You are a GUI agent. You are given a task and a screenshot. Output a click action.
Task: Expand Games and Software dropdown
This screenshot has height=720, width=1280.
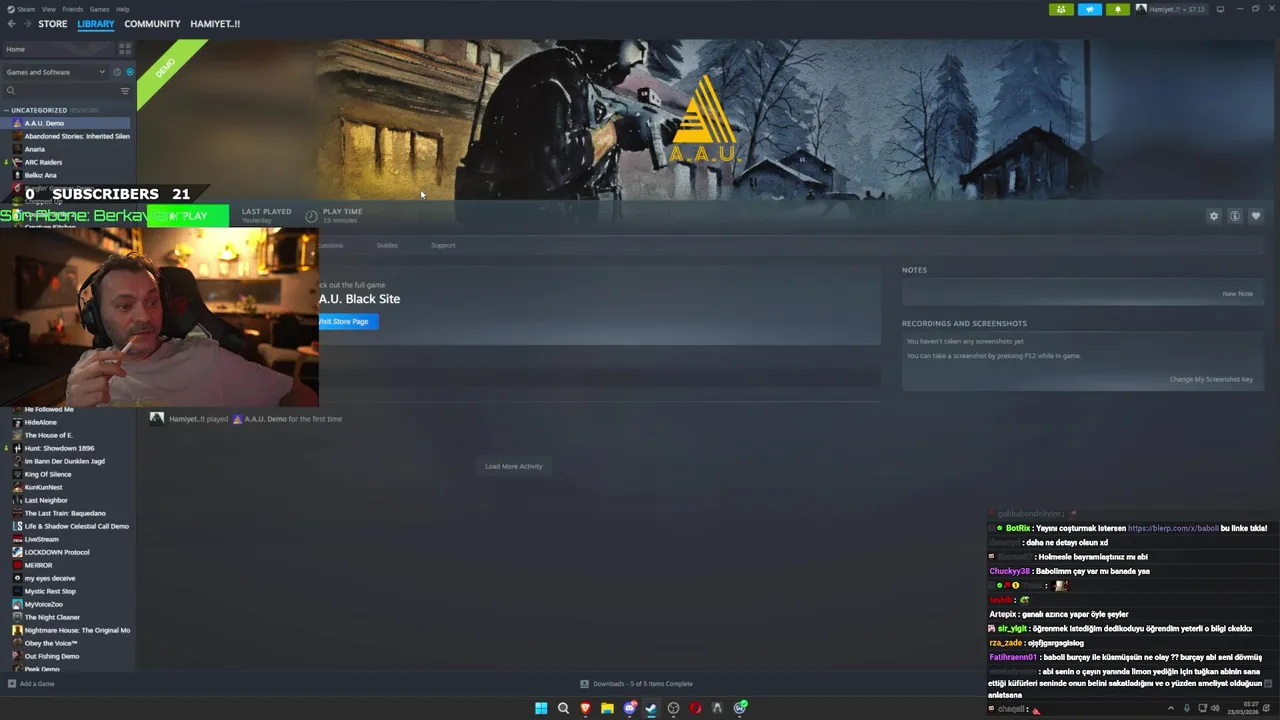coord(55,72)
